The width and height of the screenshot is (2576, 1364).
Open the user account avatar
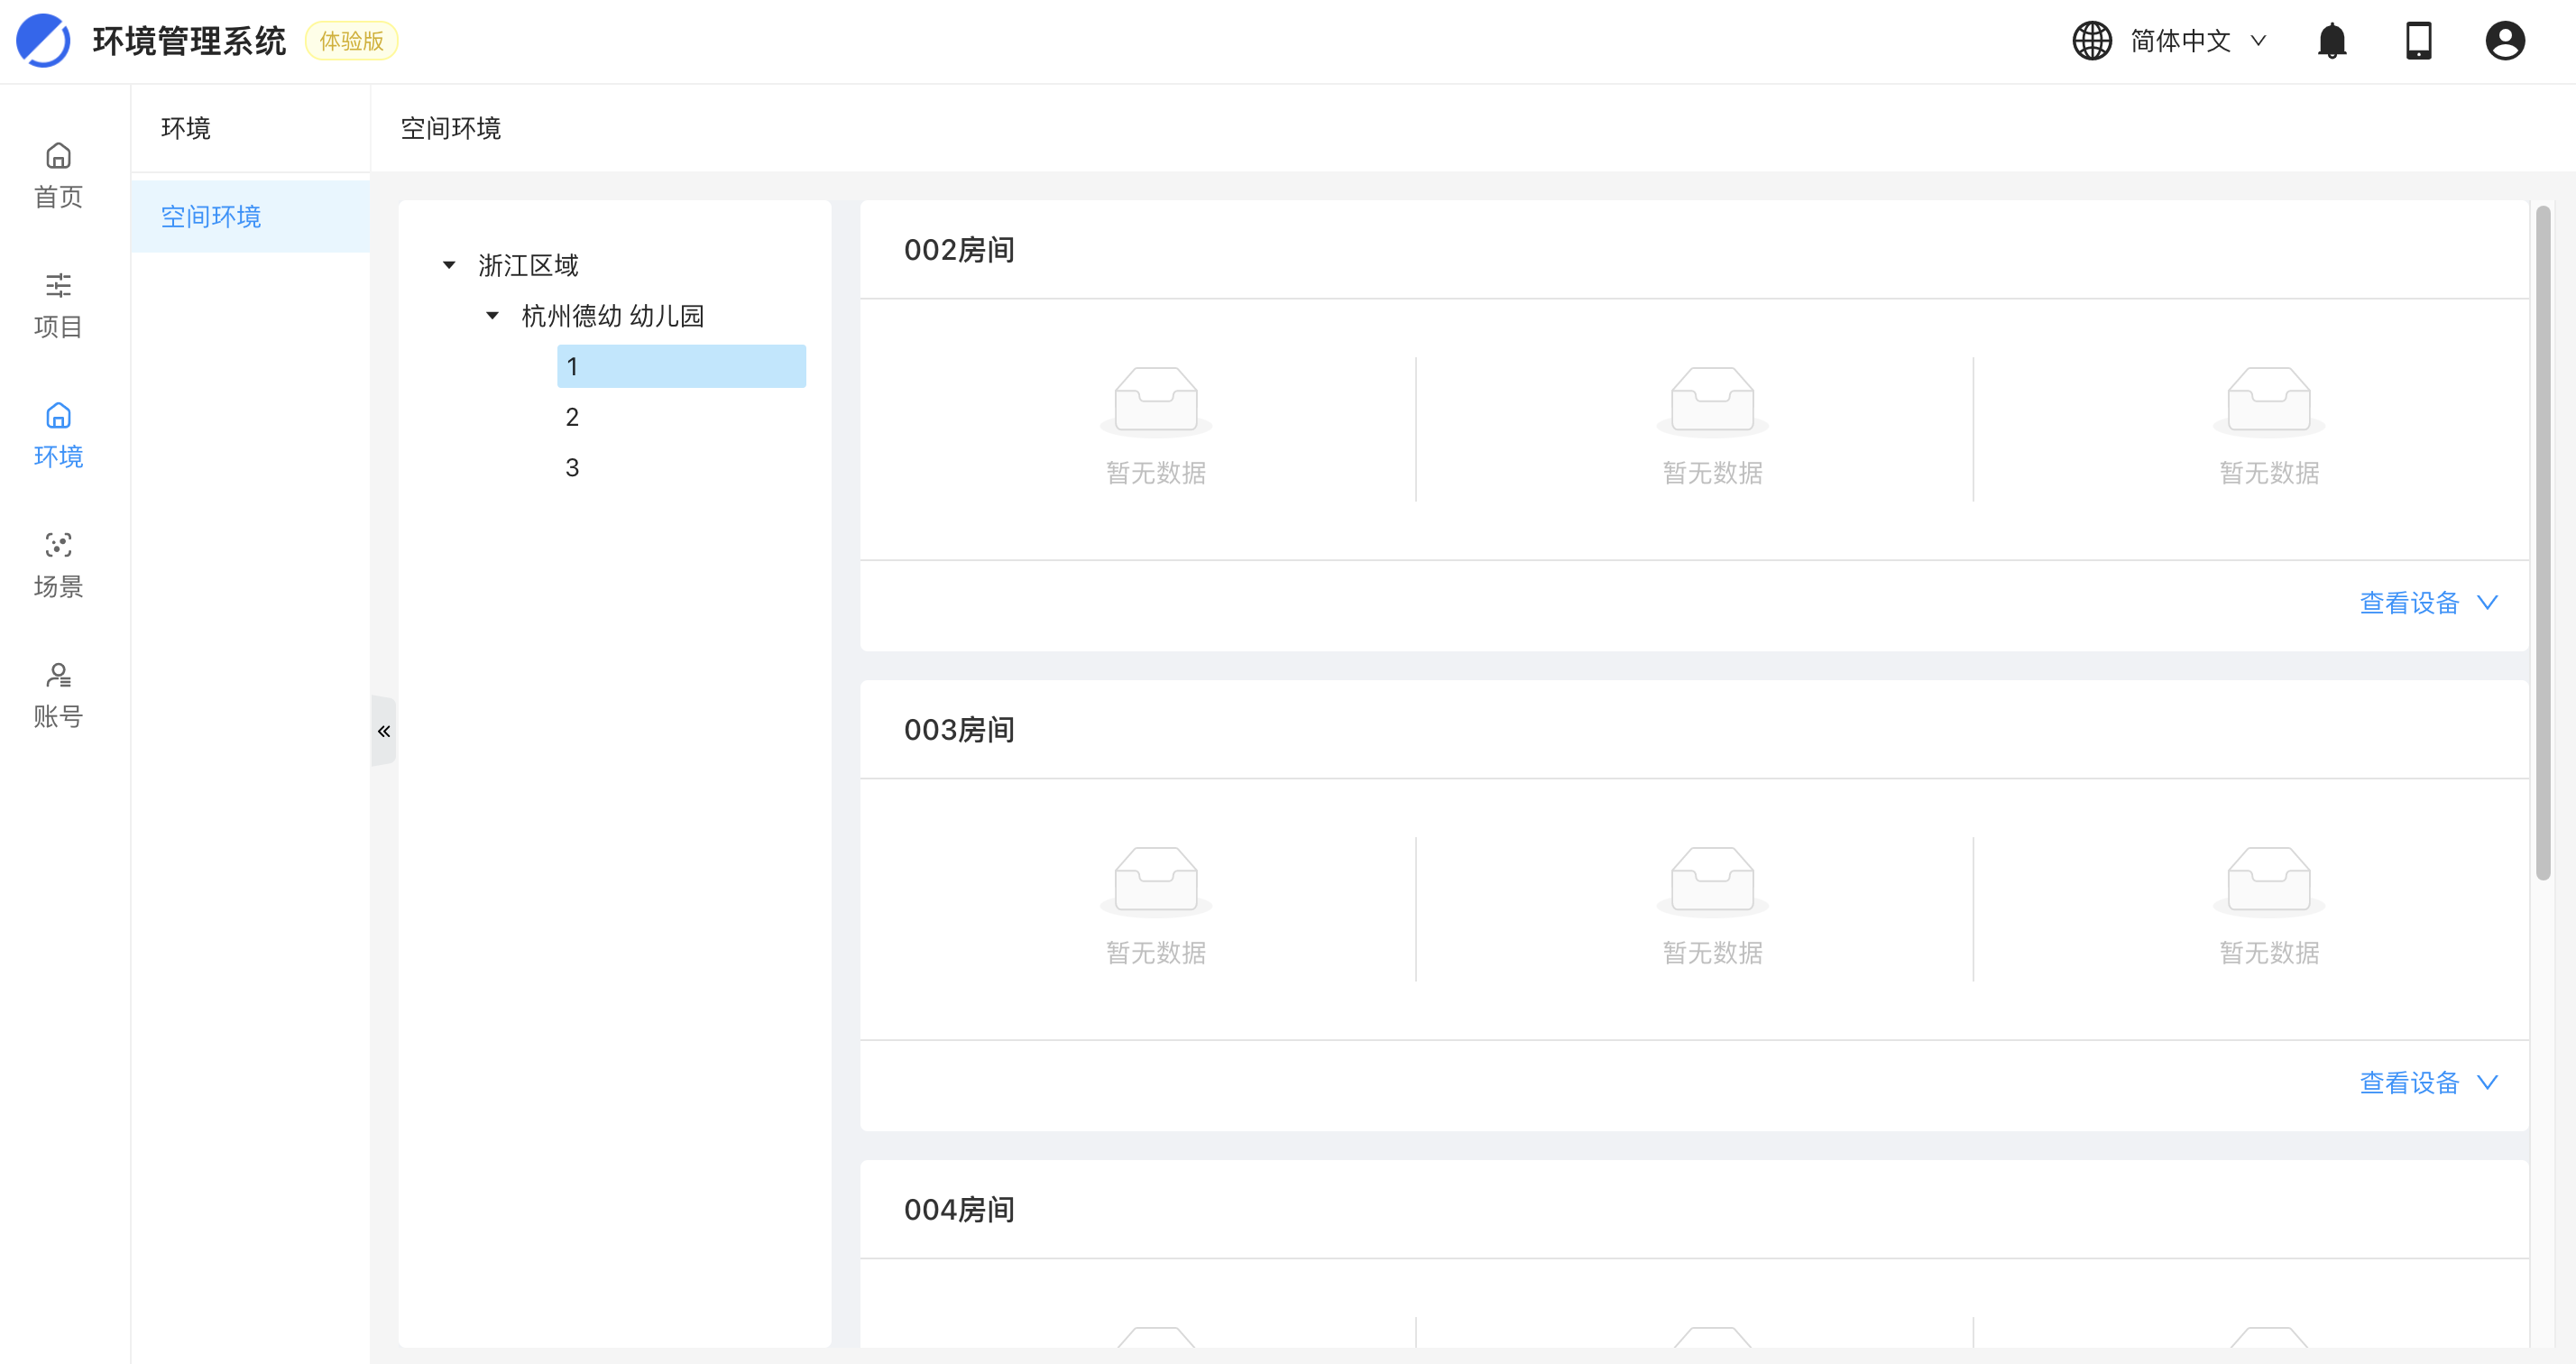(x=2505, y=41)
